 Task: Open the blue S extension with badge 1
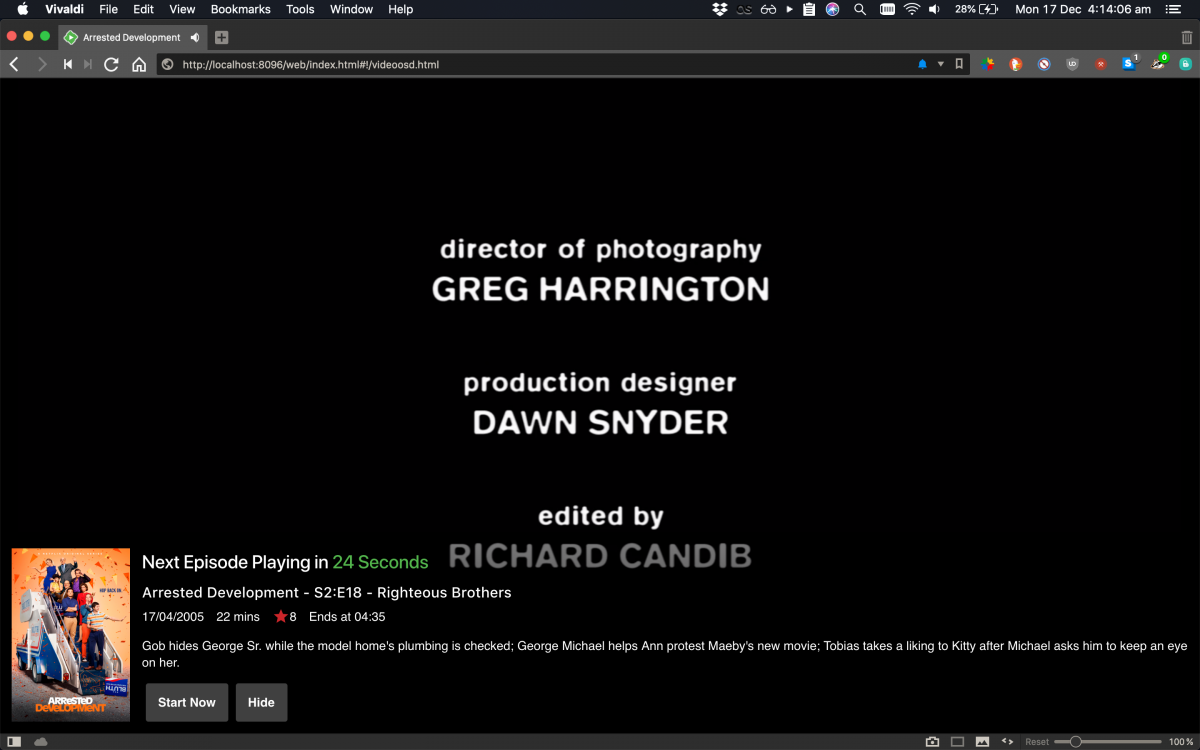pyautogui.click(x=1129, y=63)
